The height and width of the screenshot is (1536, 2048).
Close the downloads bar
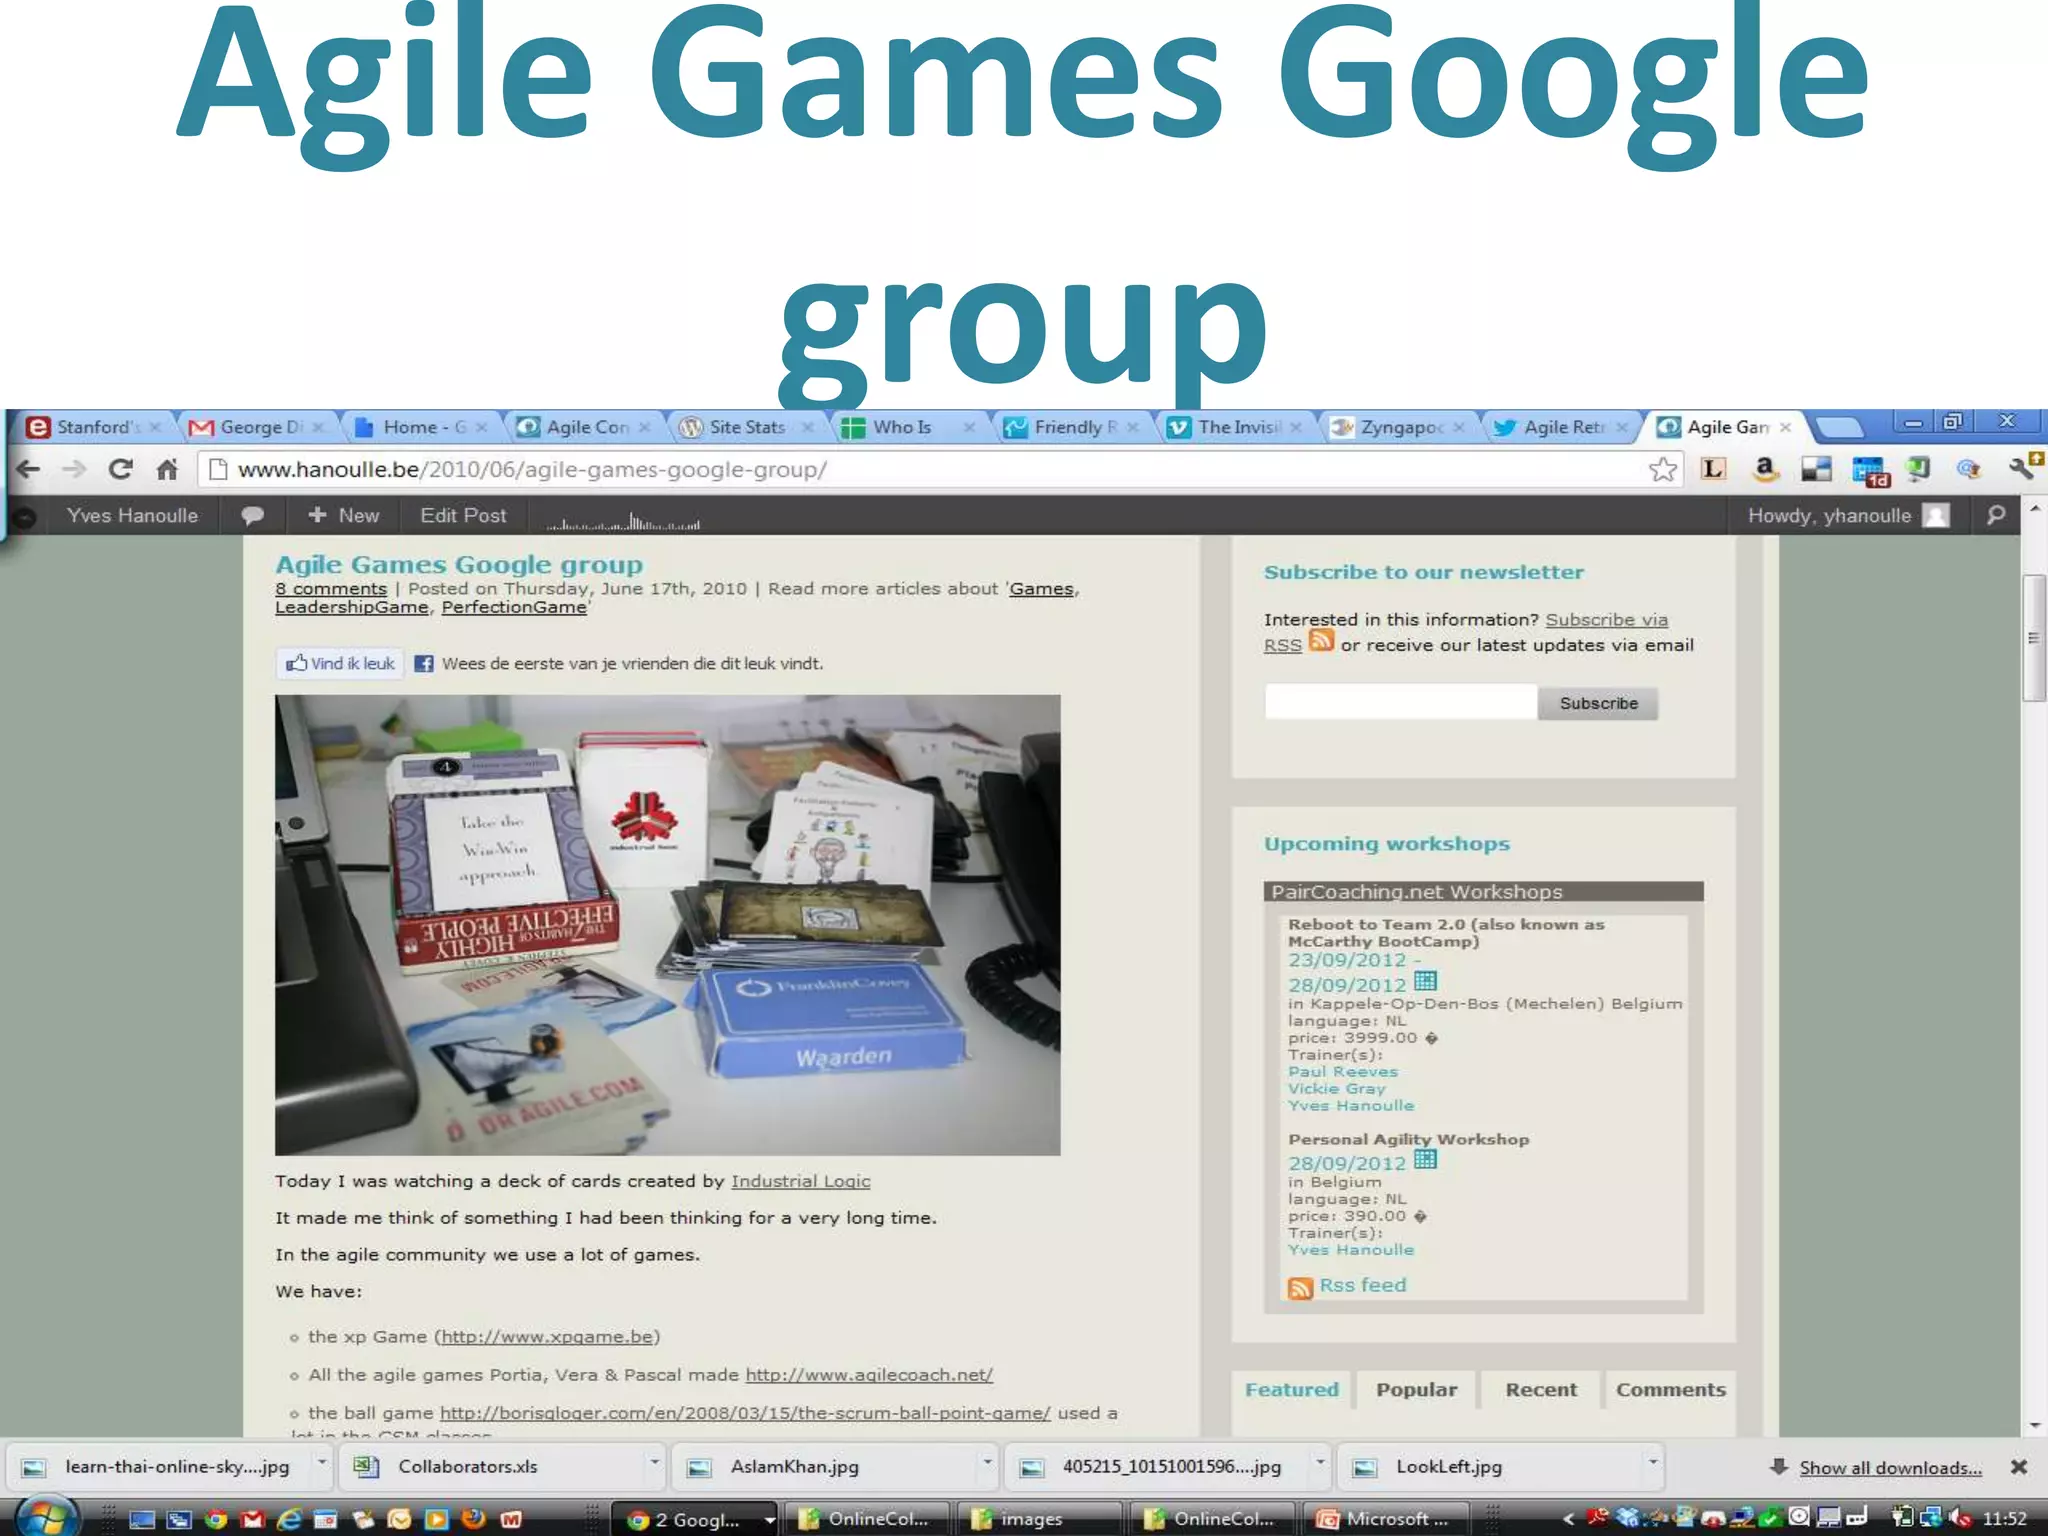coord(2019,1467)
